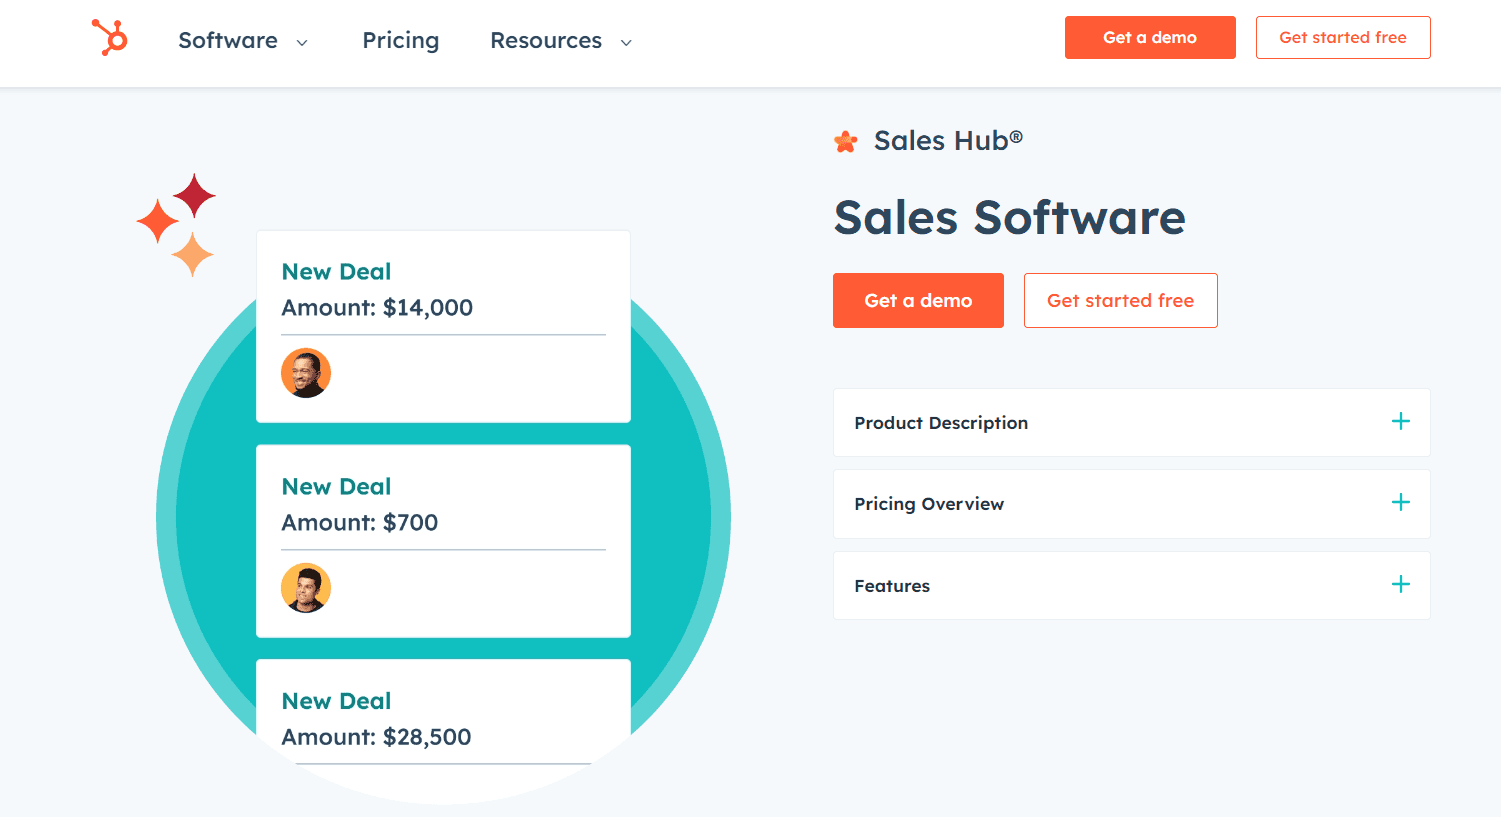Click the avatar on the $700 deal card
This screenshot has height=817, width=1501.
tap(306, 588)
